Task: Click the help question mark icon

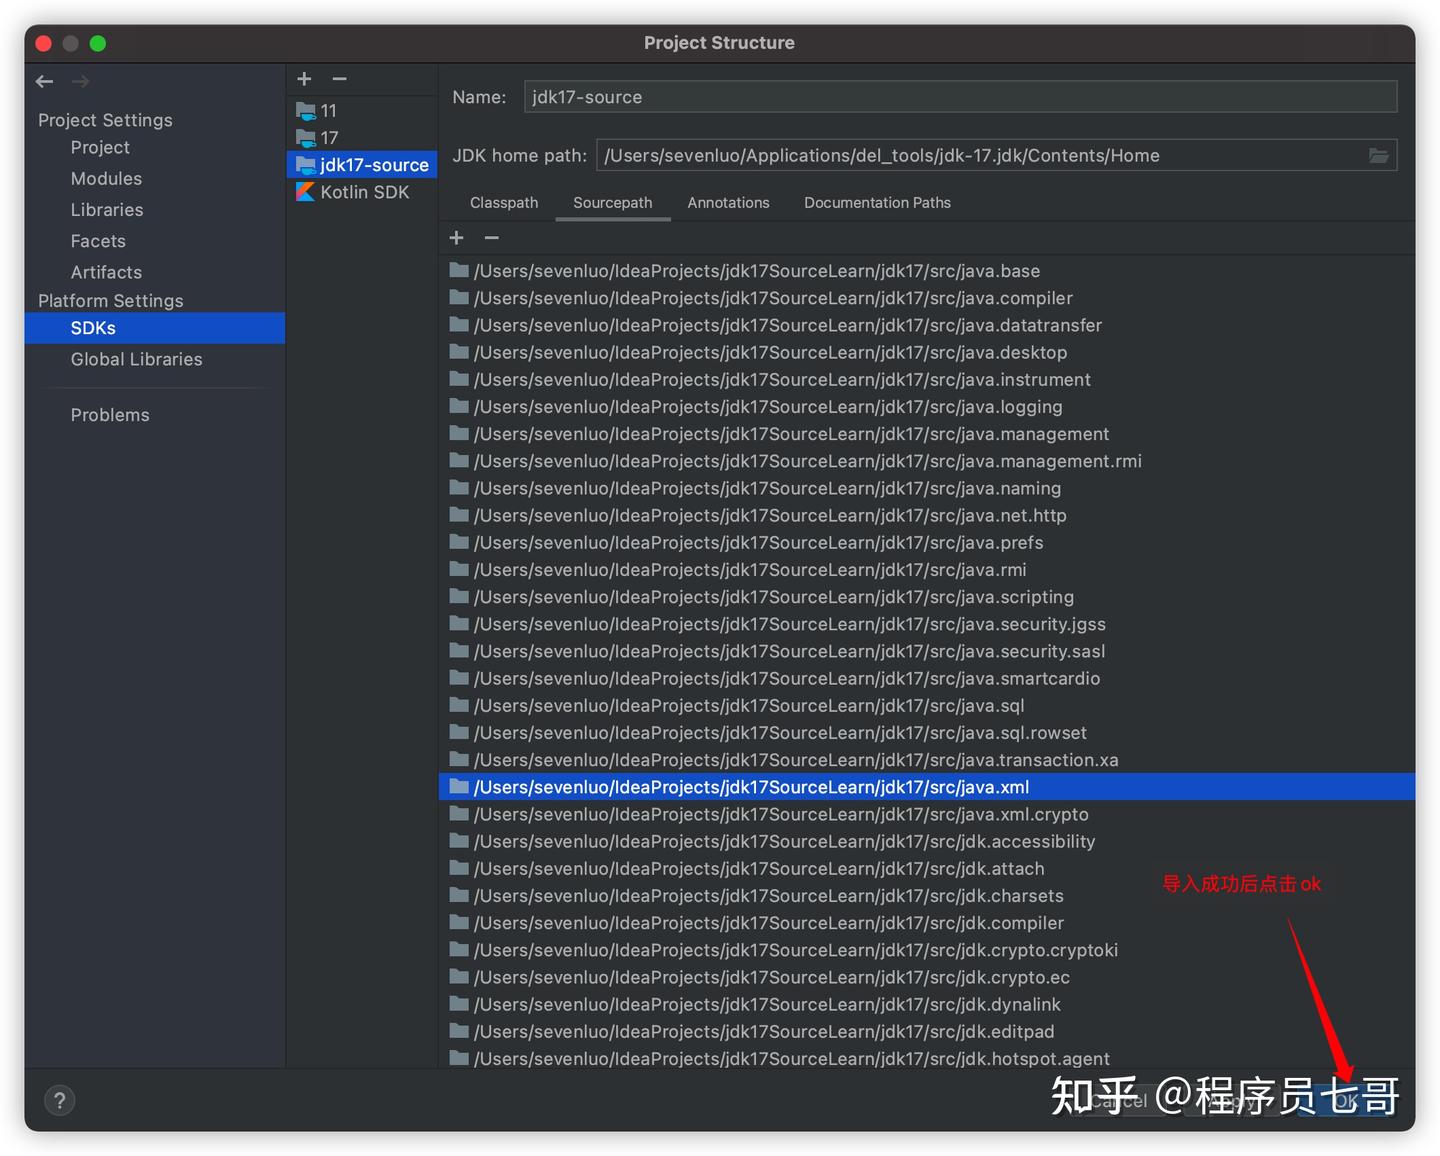Action: click(59, 1100)
